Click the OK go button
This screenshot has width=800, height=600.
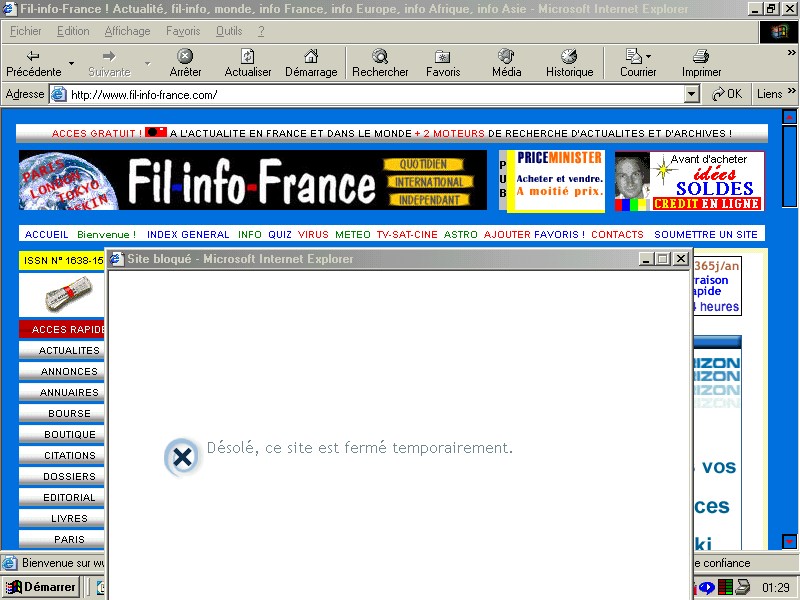[727, 94]
